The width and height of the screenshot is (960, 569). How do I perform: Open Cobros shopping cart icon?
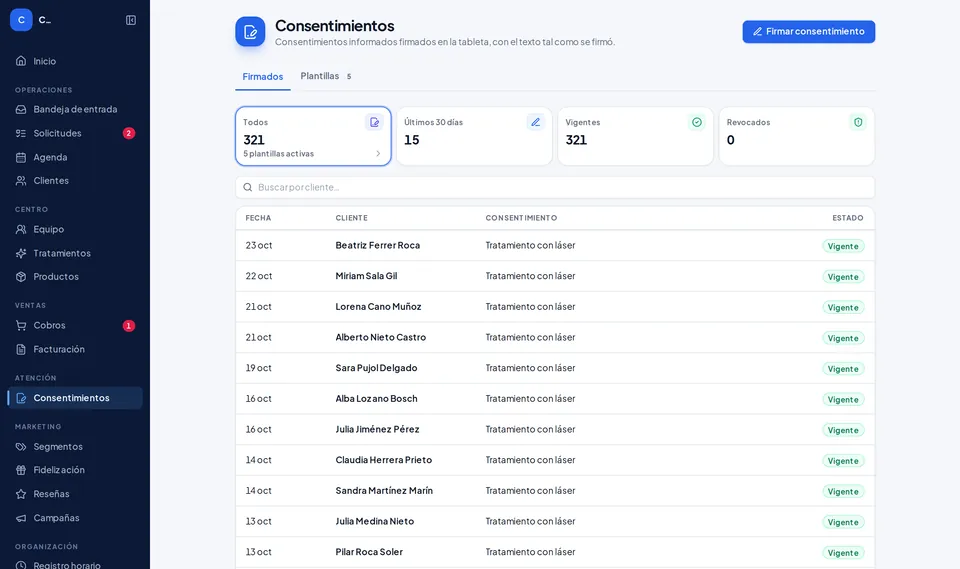pyautogui.click(x=21, y=325)
